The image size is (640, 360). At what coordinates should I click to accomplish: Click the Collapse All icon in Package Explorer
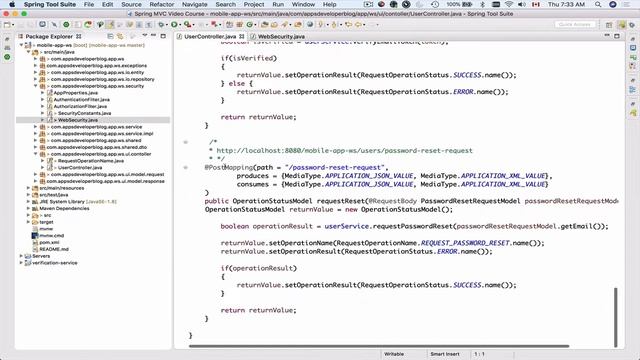(x=110, y=36)
